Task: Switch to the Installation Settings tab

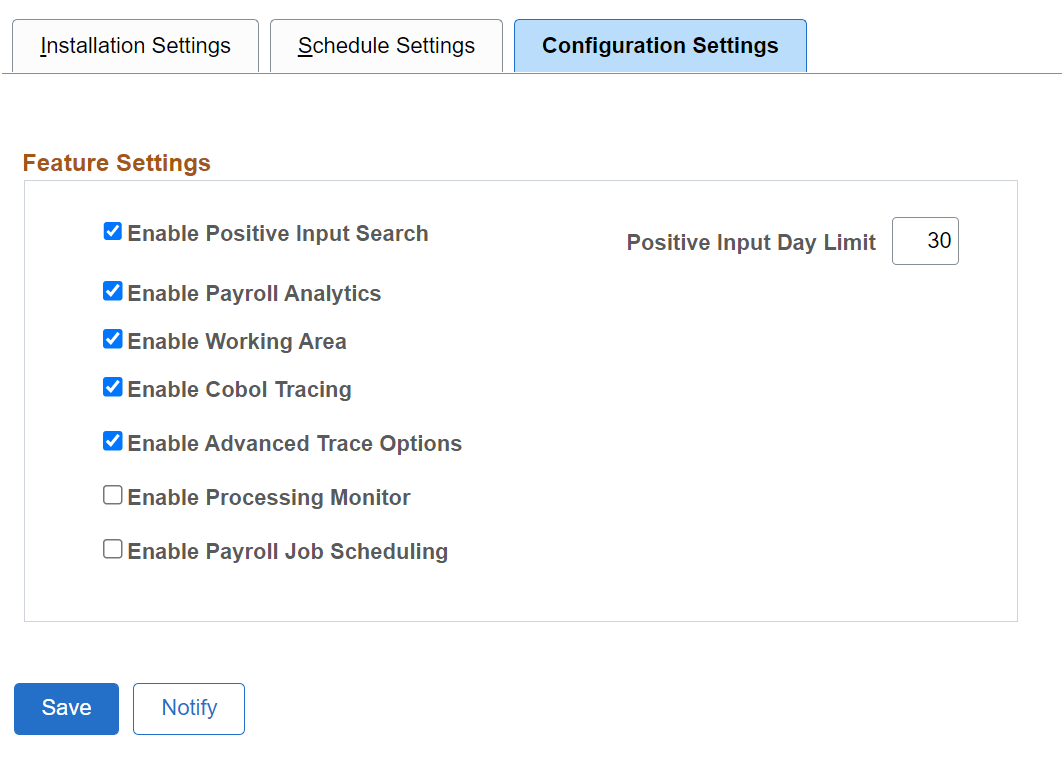Action: (x=134, y=45)
